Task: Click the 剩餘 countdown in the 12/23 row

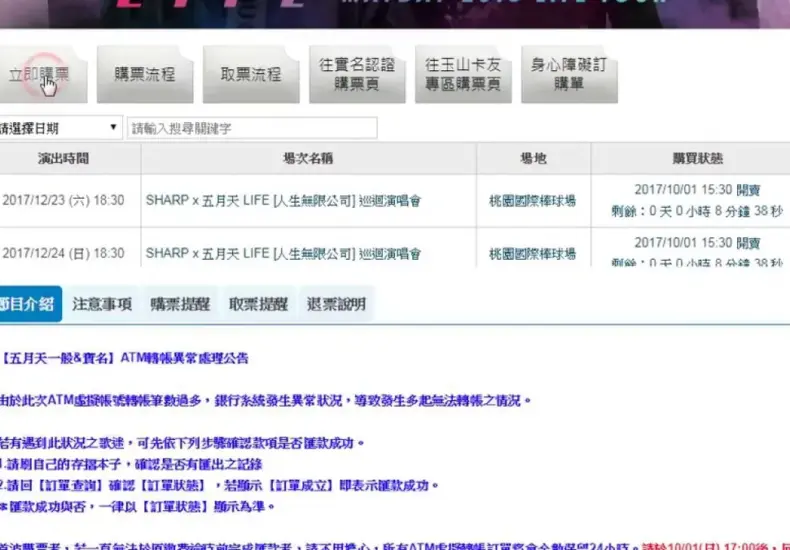Action: (x=697, y=211)
